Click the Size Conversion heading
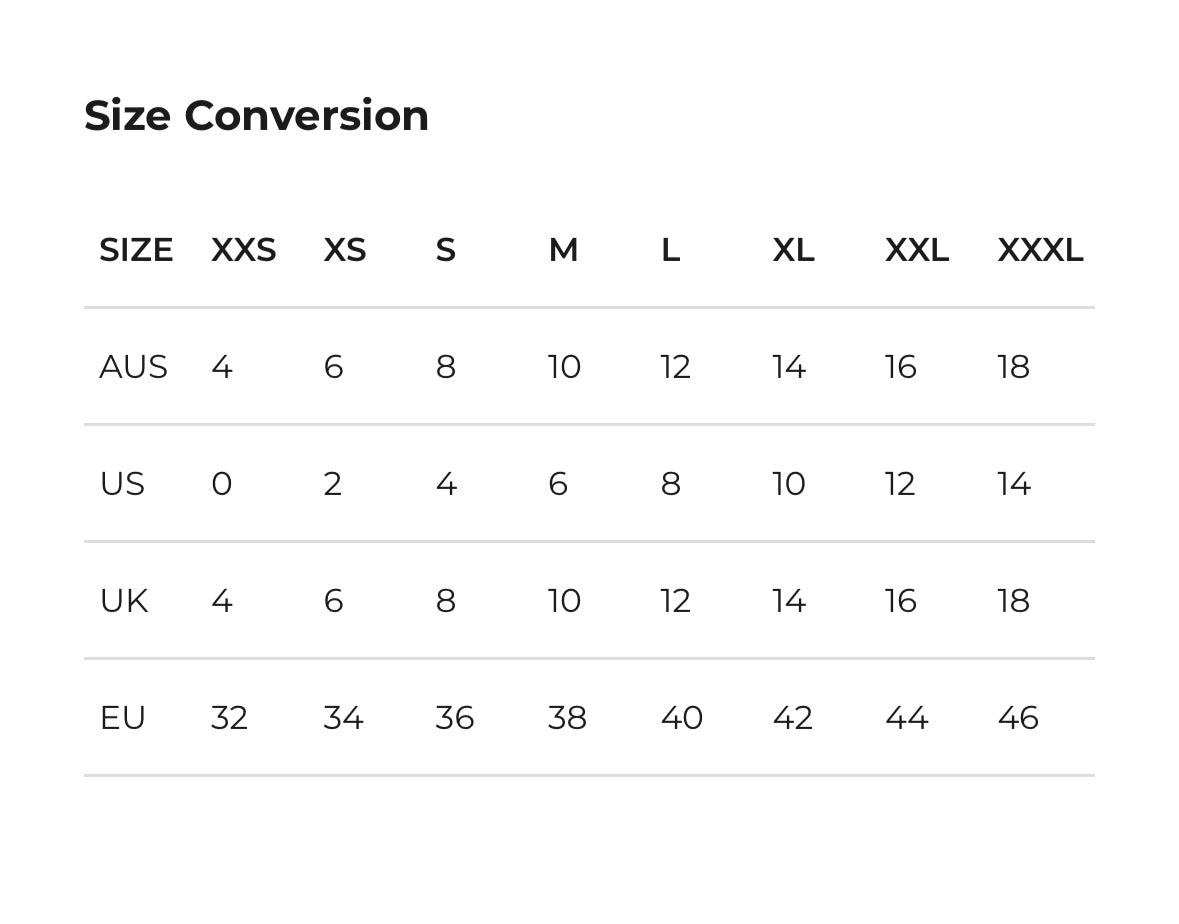 click(256, 116)
